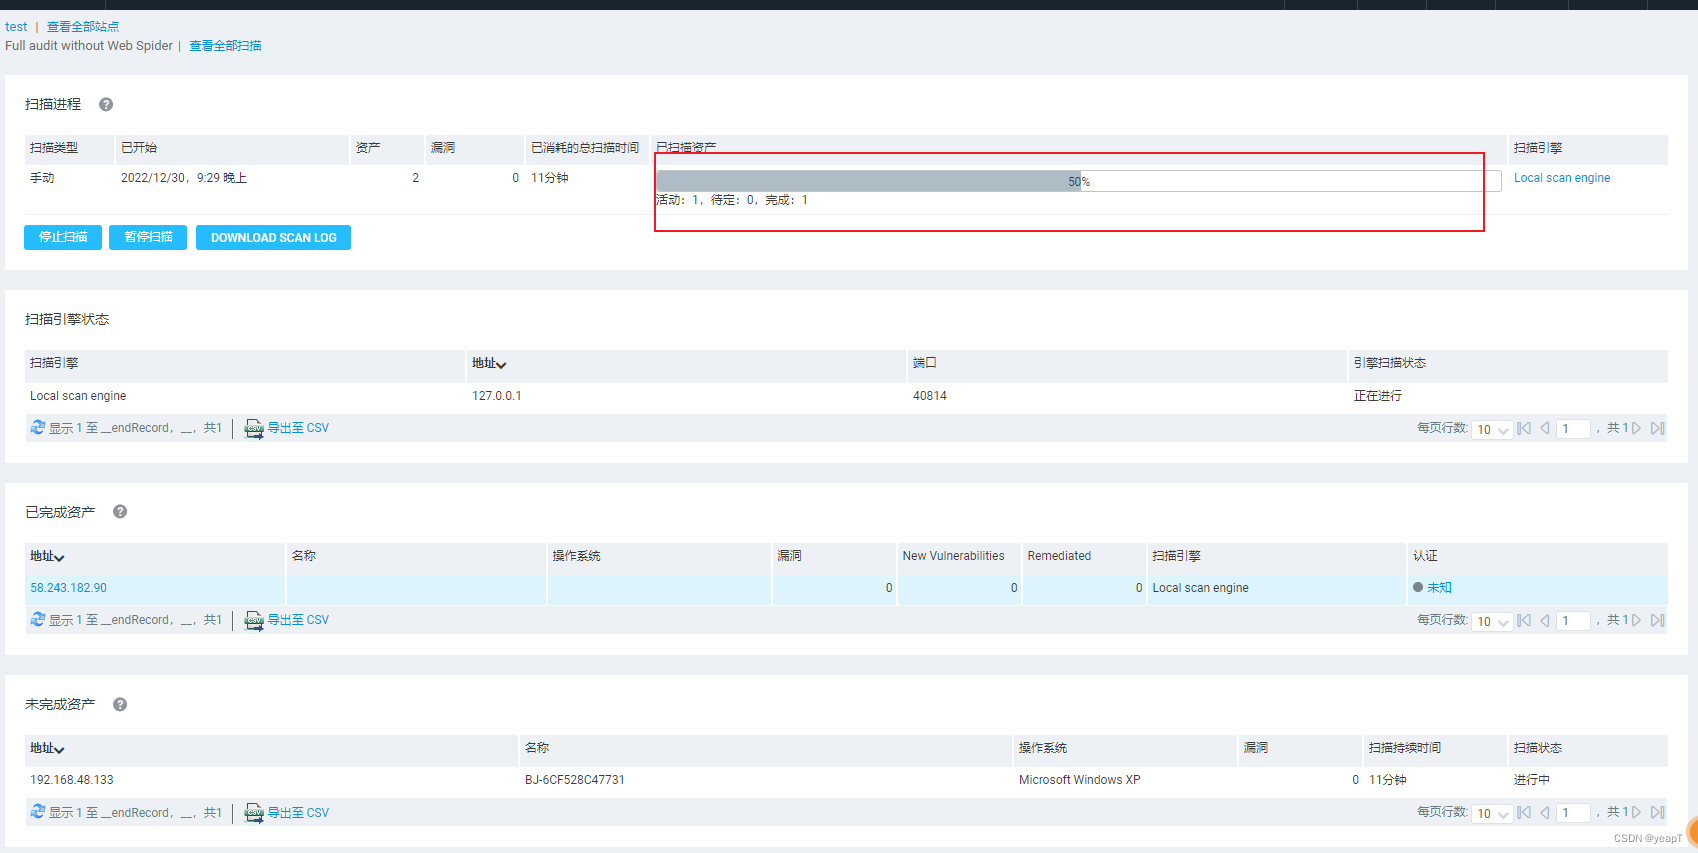Image resolution: width=1698 pixels, height=853 pixels.
Task: Go to next page in completed assets table
Action: pyautogui.click(x=1637, y=620)
